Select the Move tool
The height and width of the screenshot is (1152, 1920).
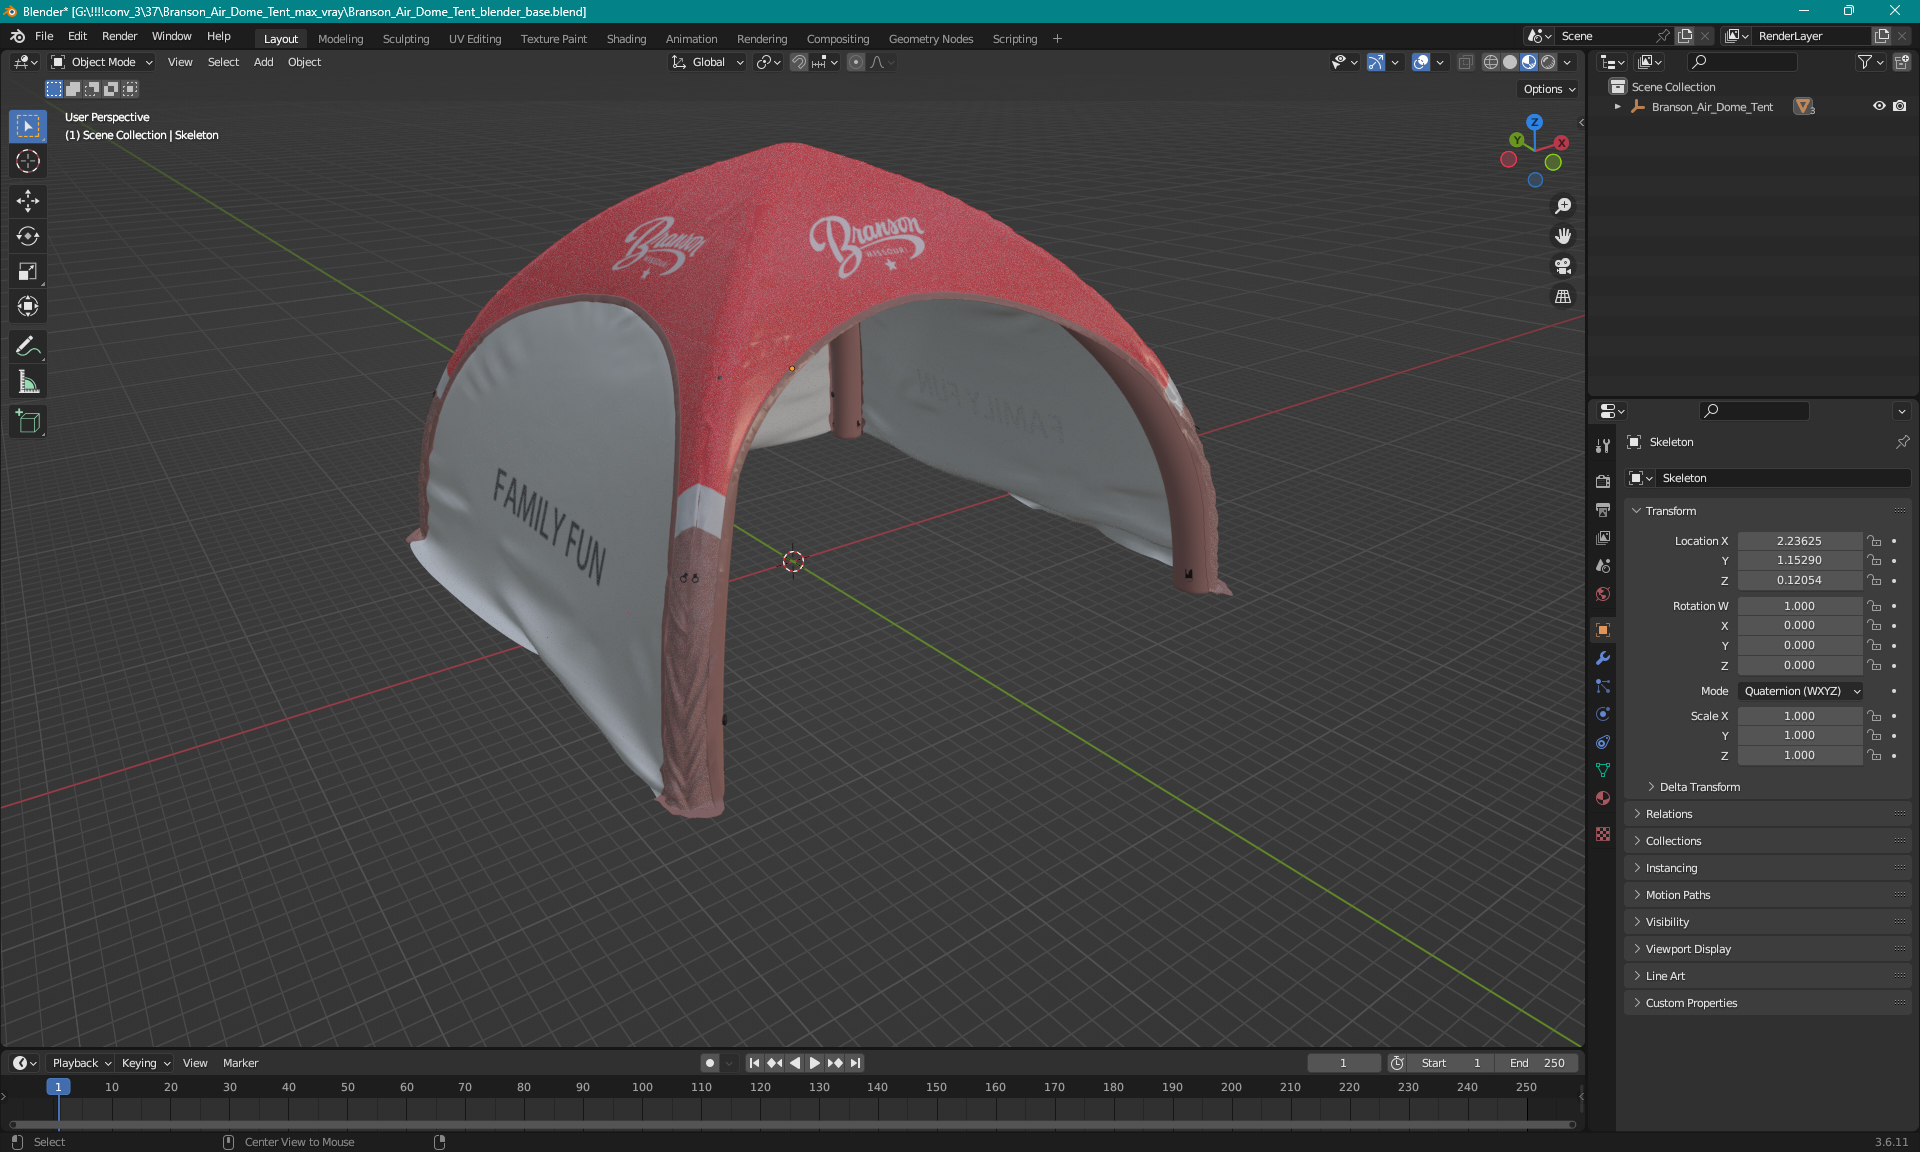[x=28, y=201]
